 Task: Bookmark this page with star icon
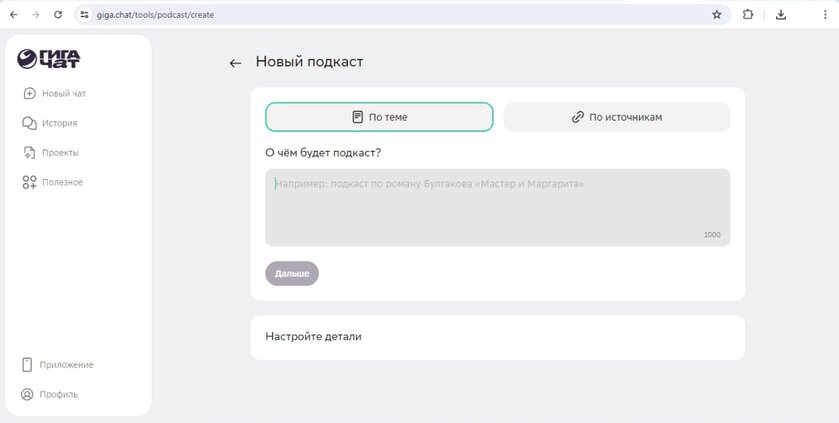click(x=717, y=15)
